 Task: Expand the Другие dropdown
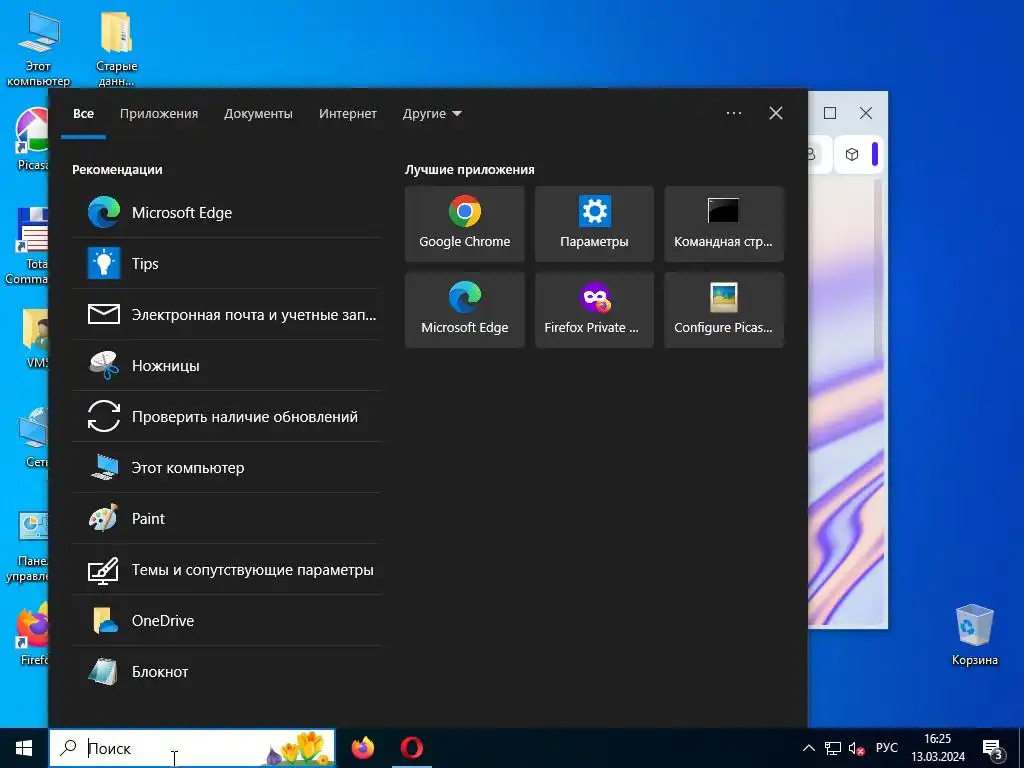[x=432, y=114]
